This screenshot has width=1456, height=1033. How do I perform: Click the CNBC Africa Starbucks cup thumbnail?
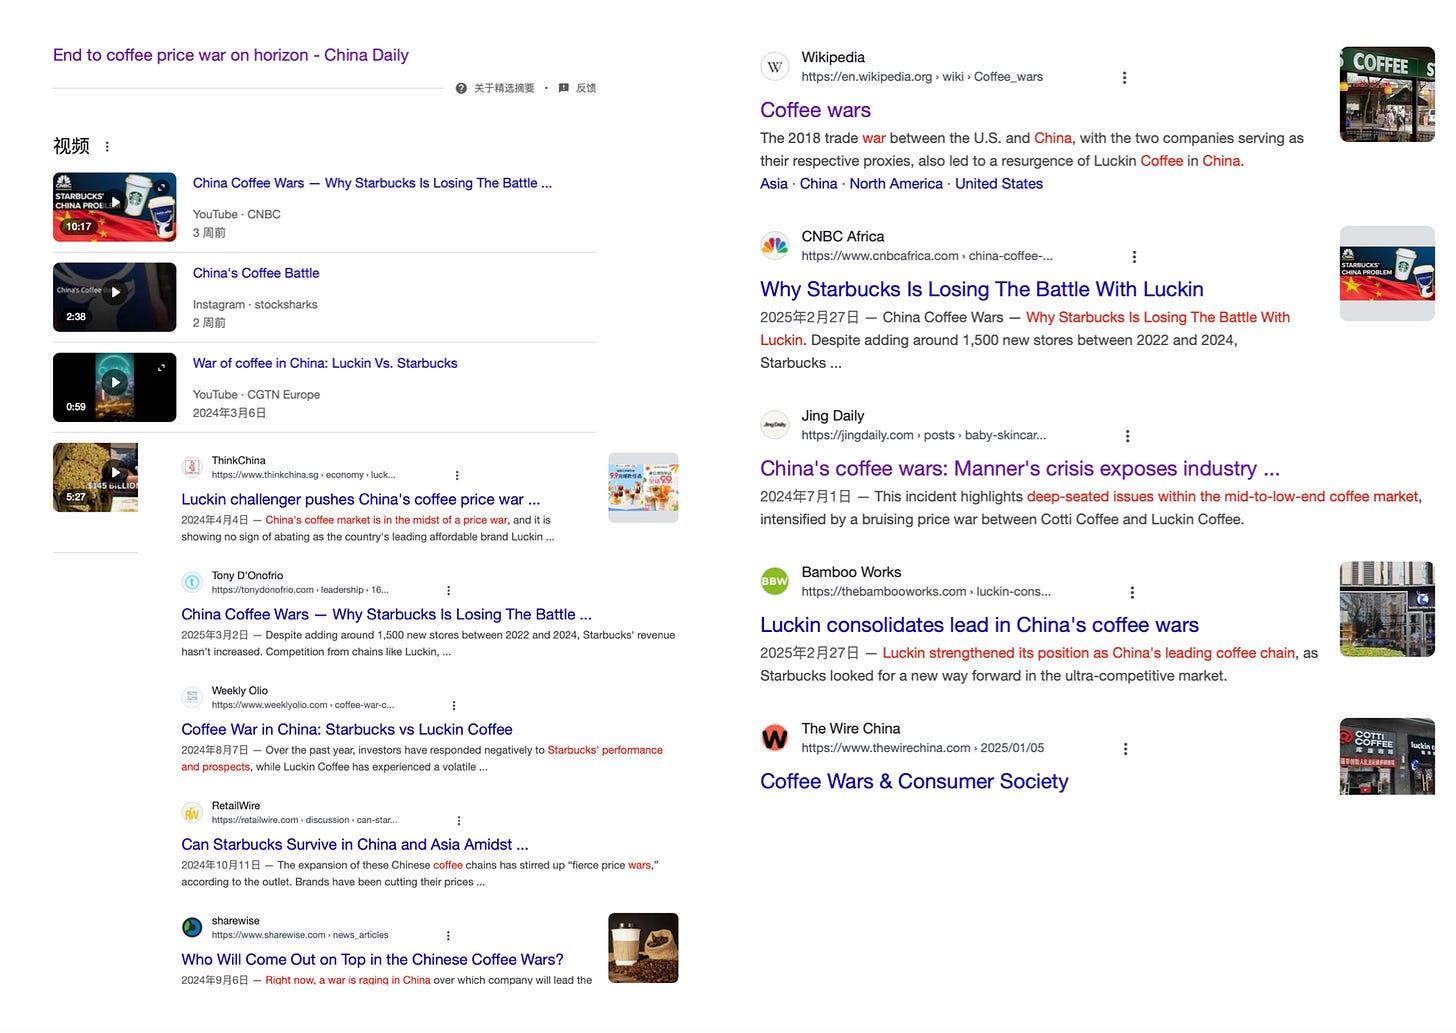click(1387, 273)
